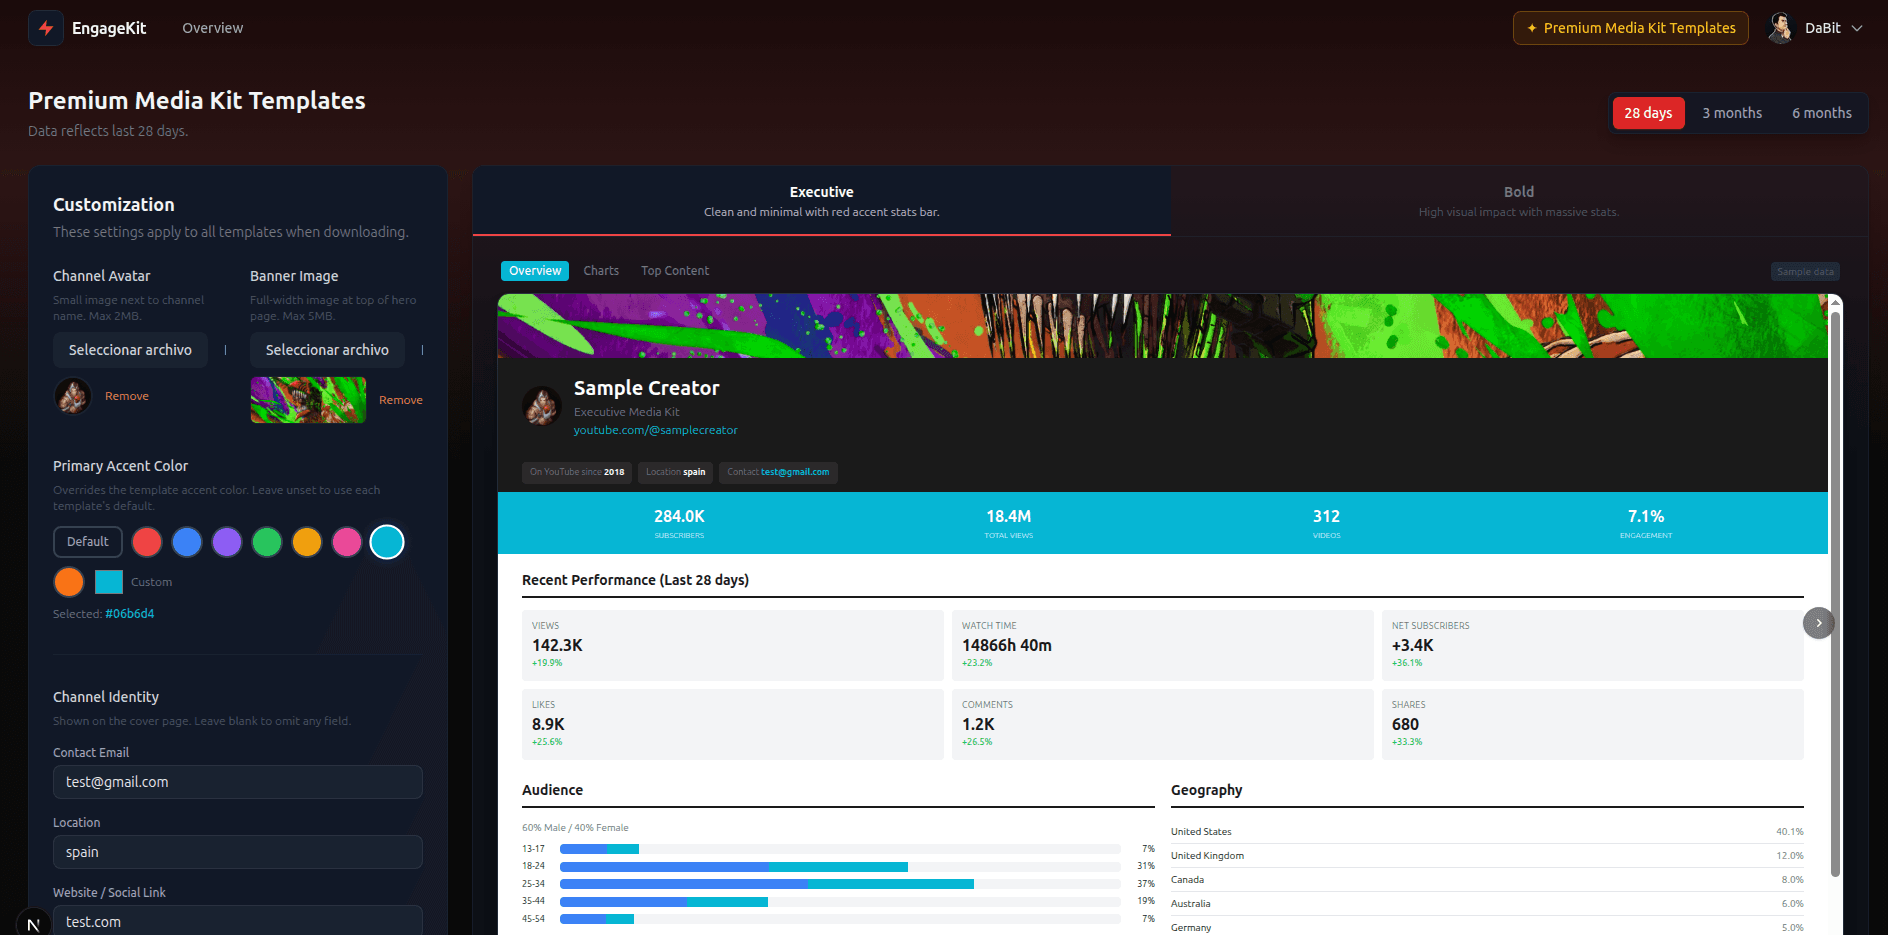Click Seleccionar archivo under Channel Avatar
Viewport: 1888px width, 935px height.
130,349
